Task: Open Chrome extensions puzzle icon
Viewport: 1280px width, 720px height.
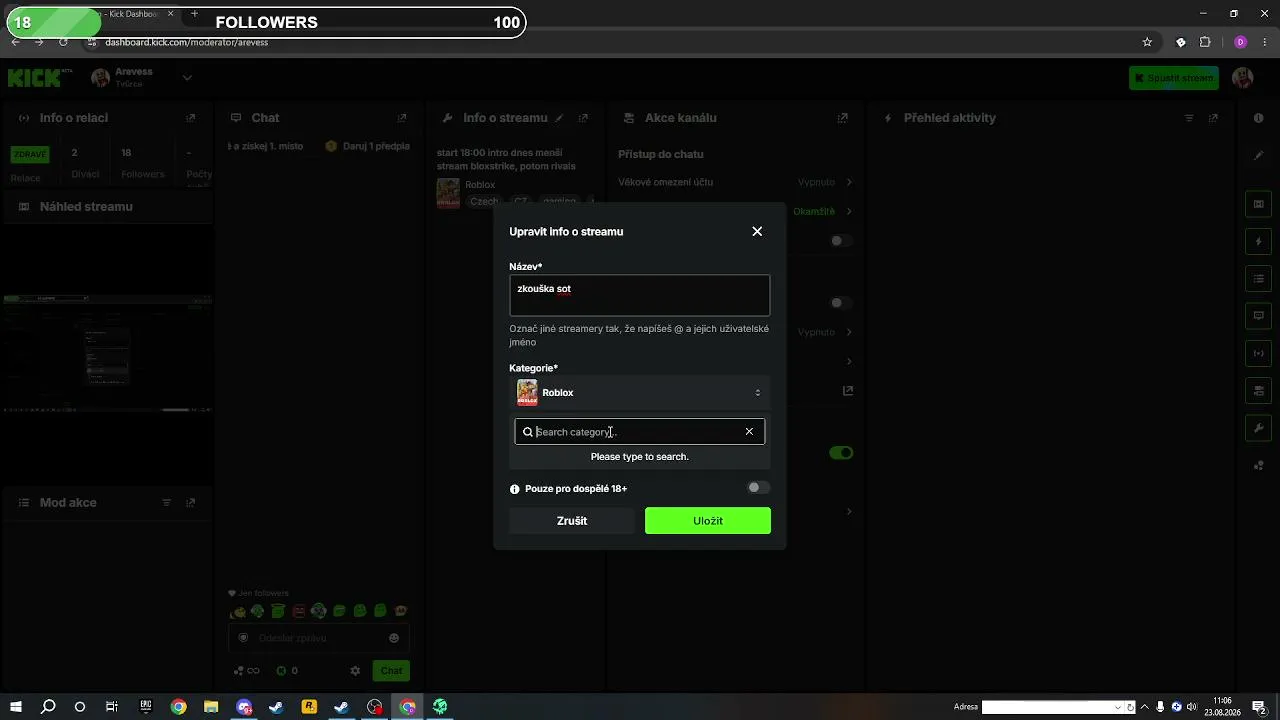Action: pos(1205,42)
